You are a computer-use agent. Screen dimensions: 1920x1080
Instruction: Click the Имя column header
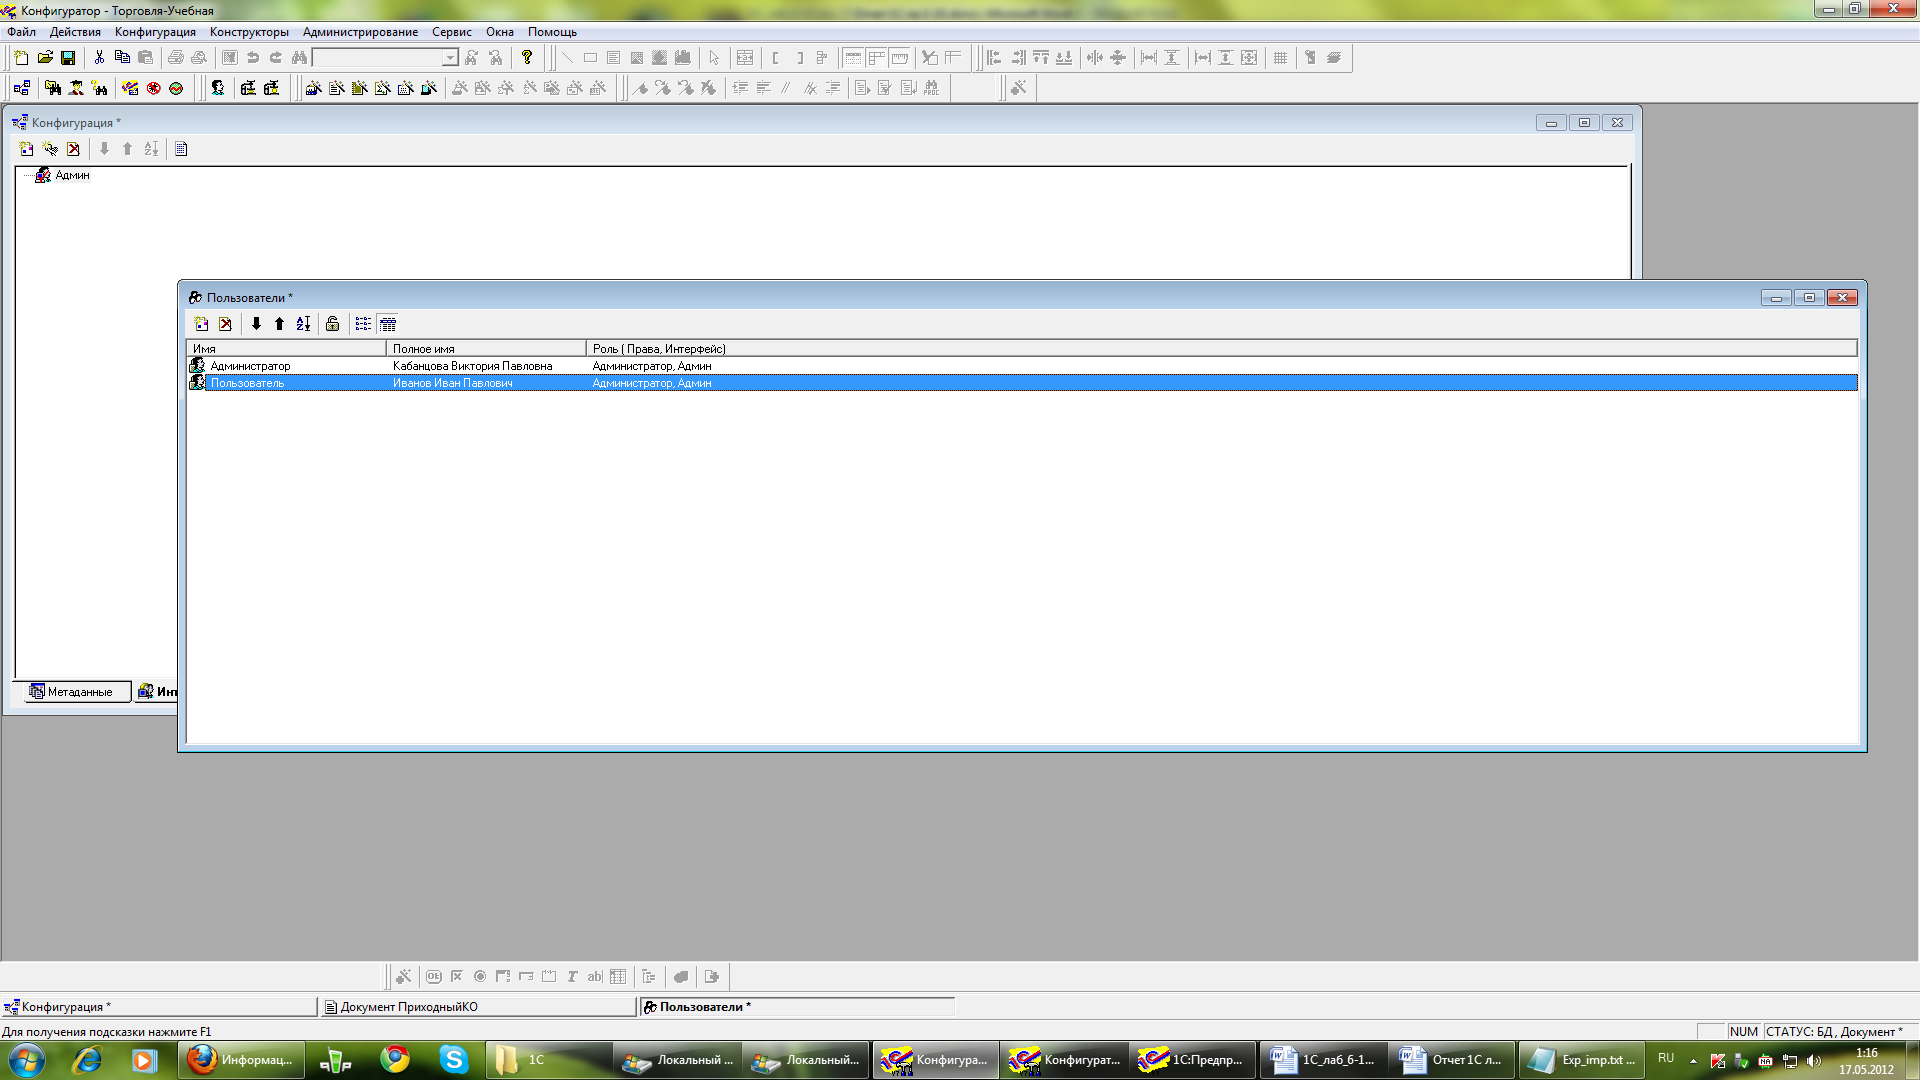pyautogui.click(x=286, y=349)
